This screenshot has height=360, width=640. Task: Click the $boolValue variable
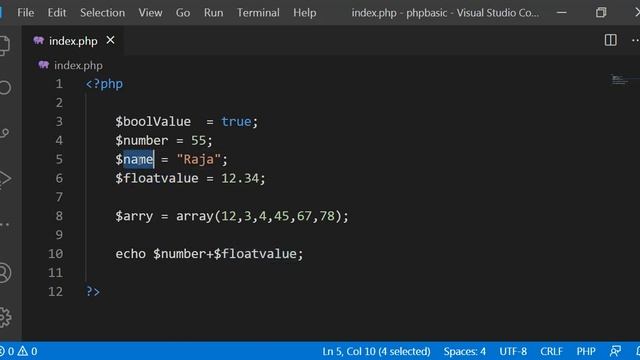(x=153, y=121)
